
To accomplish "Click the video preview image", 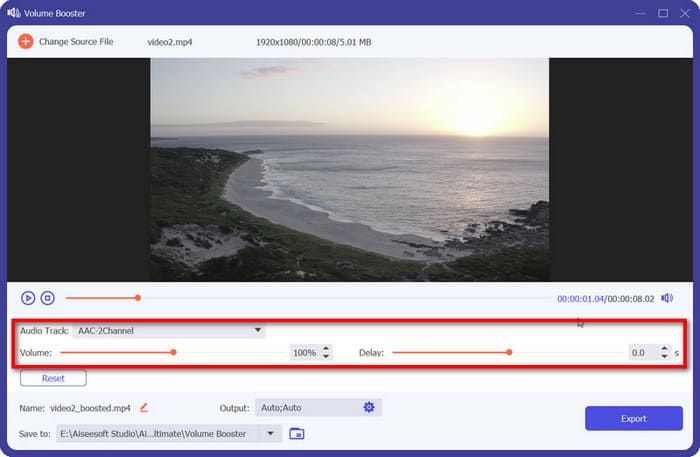I will click(x=349, y=169).
